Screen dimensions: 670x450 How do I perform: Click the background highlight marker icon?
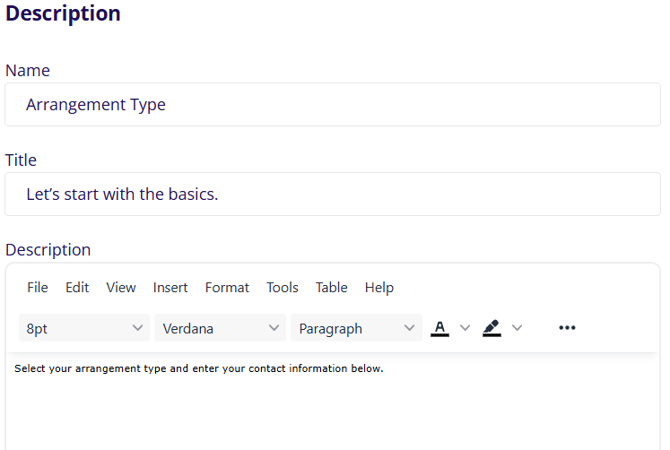[x=491, y=328]
